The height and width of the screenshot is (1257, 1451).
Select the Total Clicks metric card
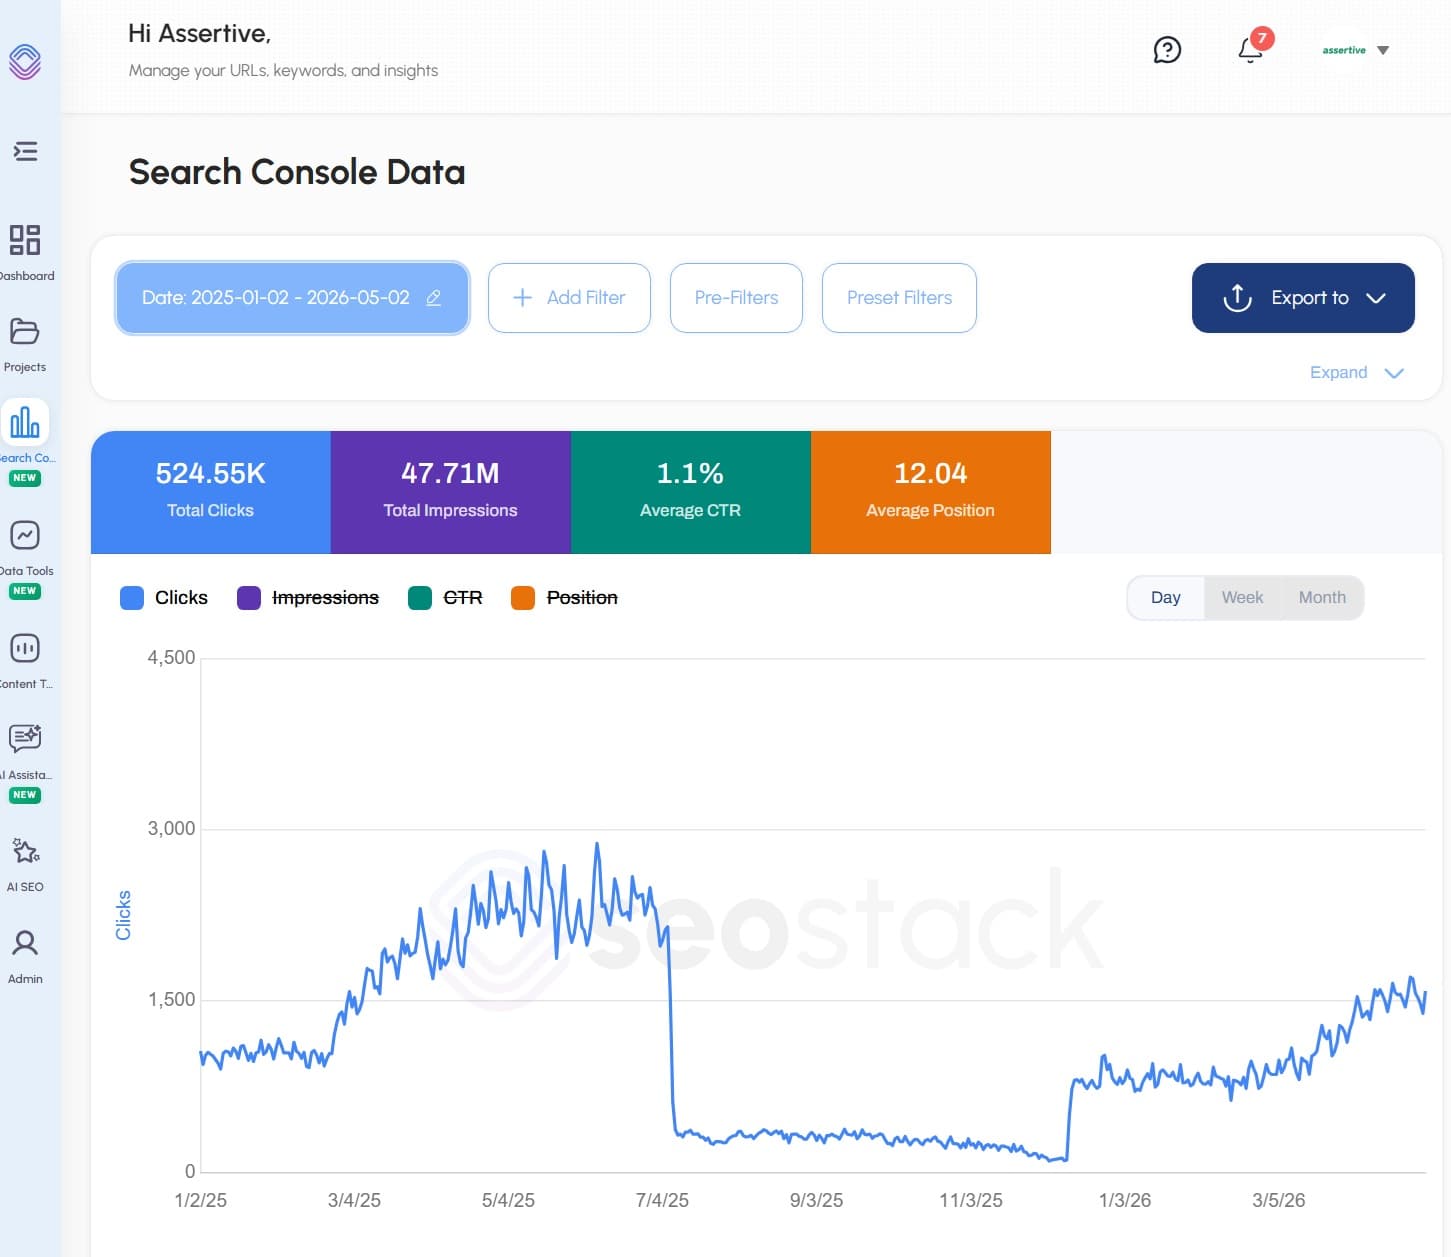(211, 492)
